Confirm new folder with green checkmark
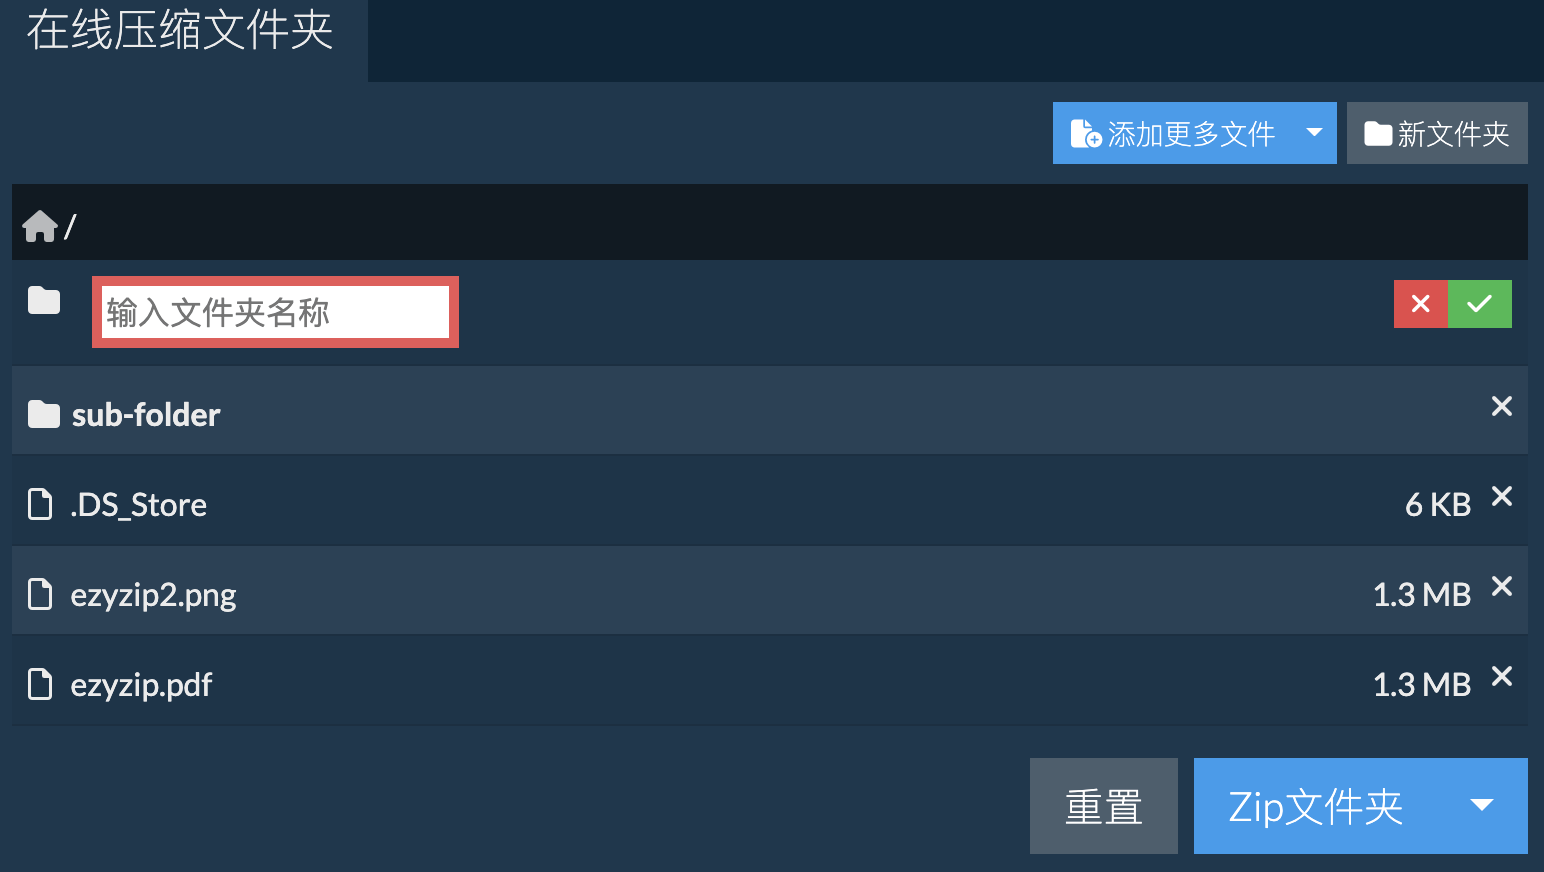The height and width of the screenshot is (872, 1544). tap(1480, 304)
